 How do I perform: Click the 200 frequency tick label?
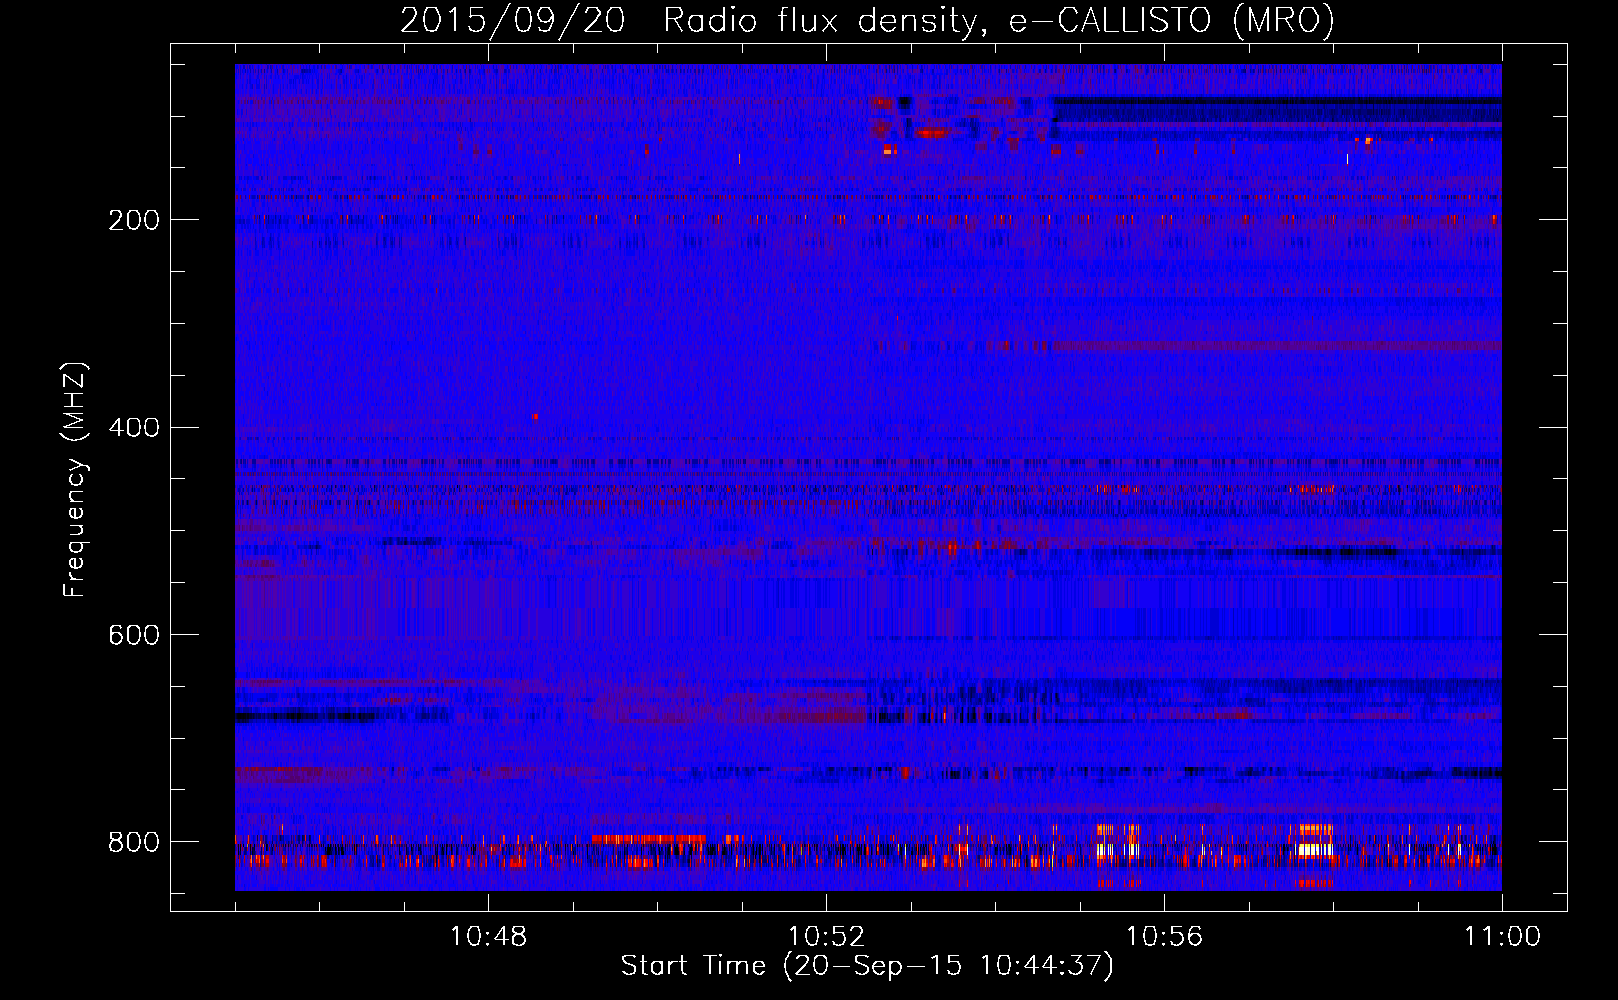click(133, 220)
